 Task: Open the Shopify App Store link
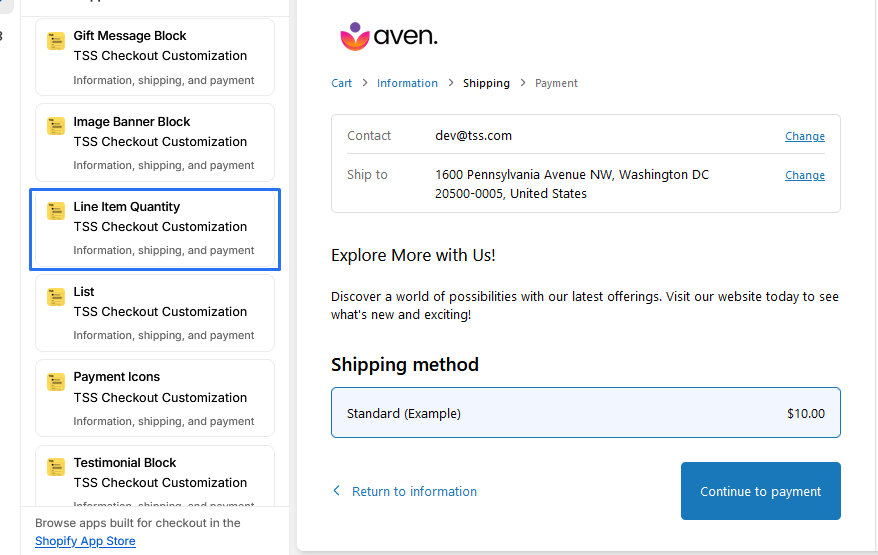coord(85,541)
